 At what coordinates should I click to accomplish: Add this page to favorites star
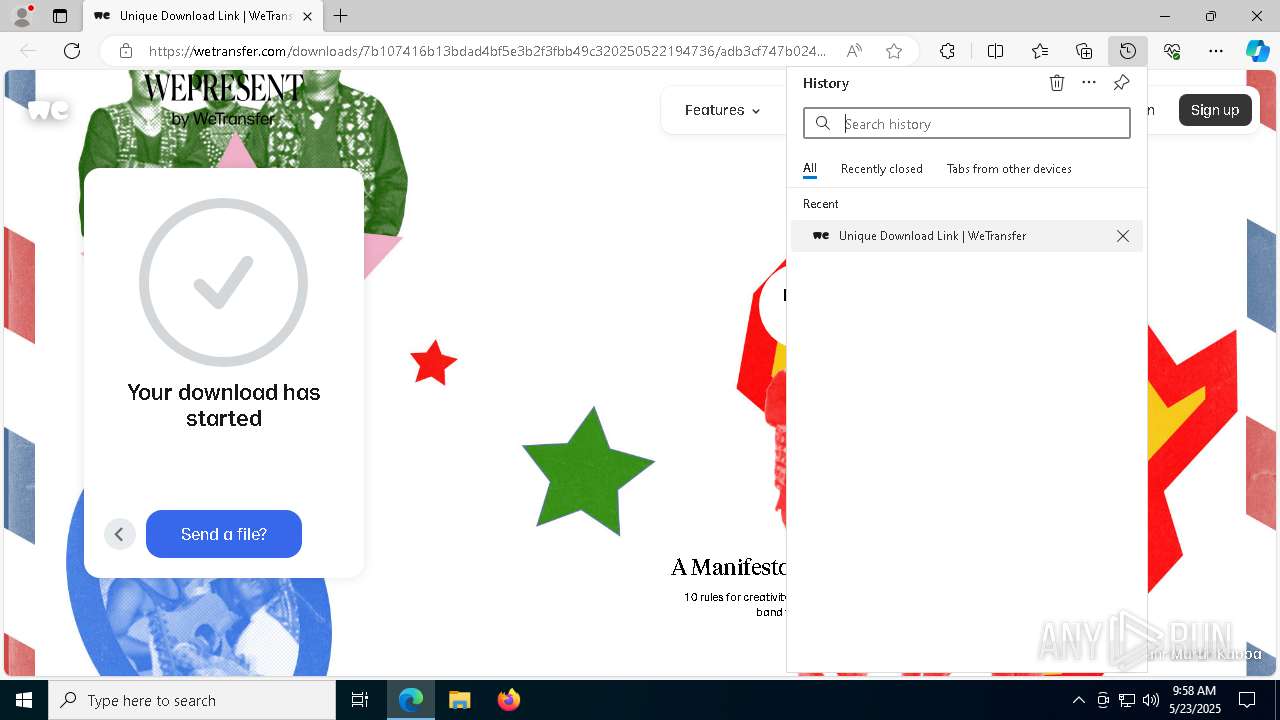(x=894, y=51)
